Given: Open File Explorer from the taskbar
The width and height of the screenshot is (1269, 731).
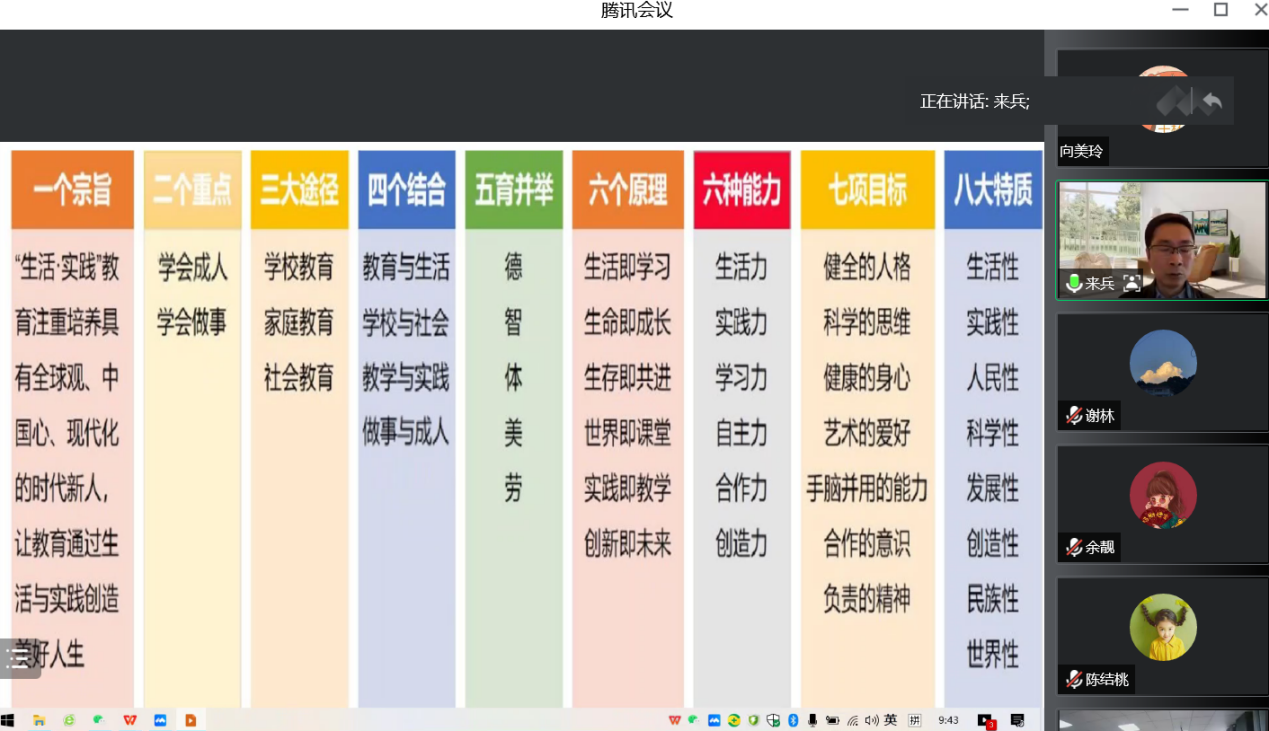Looking at the screenshot, I should coord(39,720).
